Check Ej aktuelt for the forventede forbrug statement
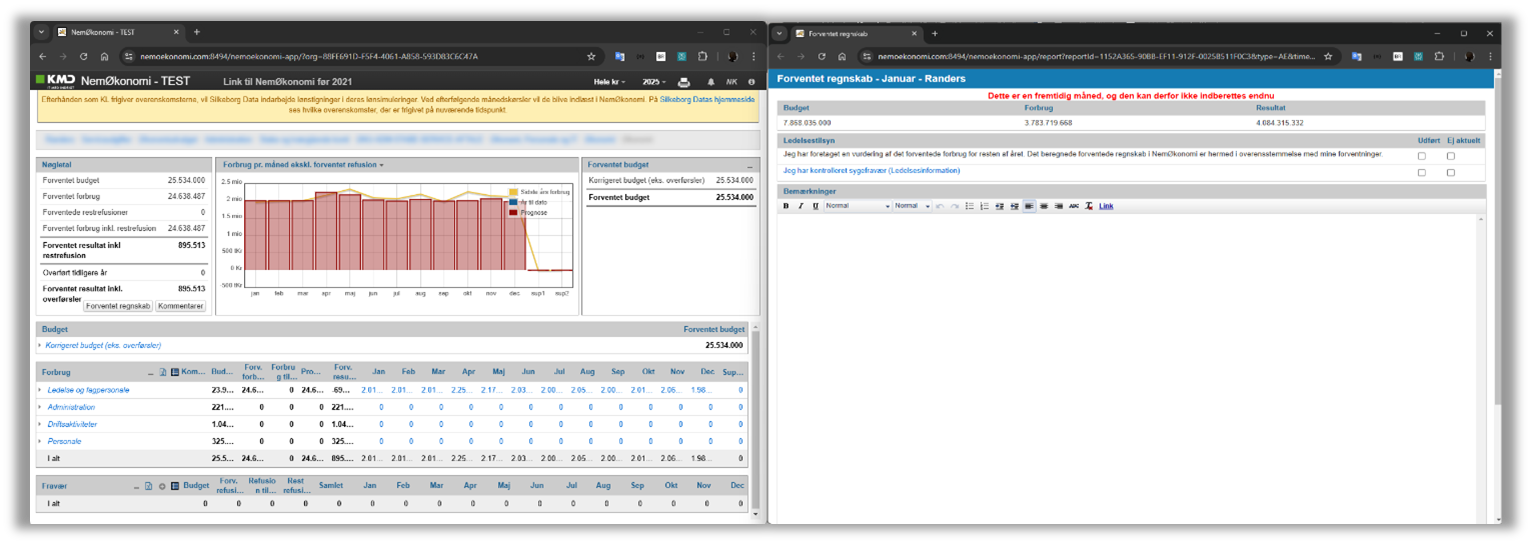Viewport: 1532px width, 545px height. tap(1451, 157)
